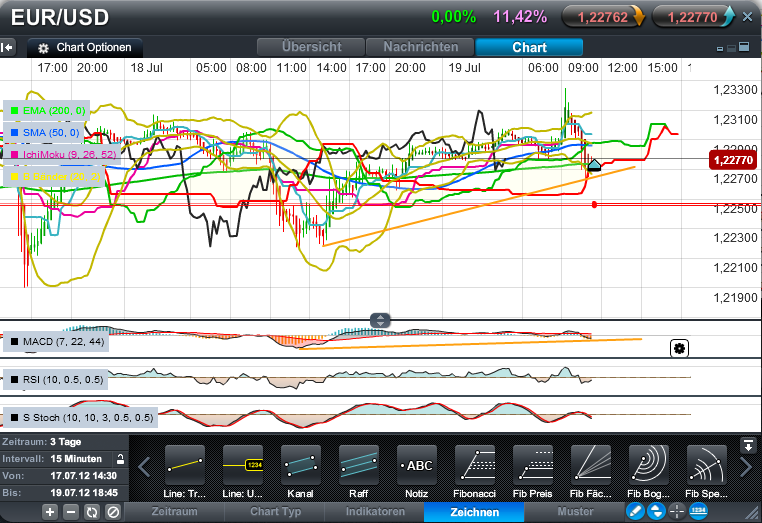This screenshot has height=523, width=762.
Task: Select the Notiz ABC text tool
Action: [416, 465]
